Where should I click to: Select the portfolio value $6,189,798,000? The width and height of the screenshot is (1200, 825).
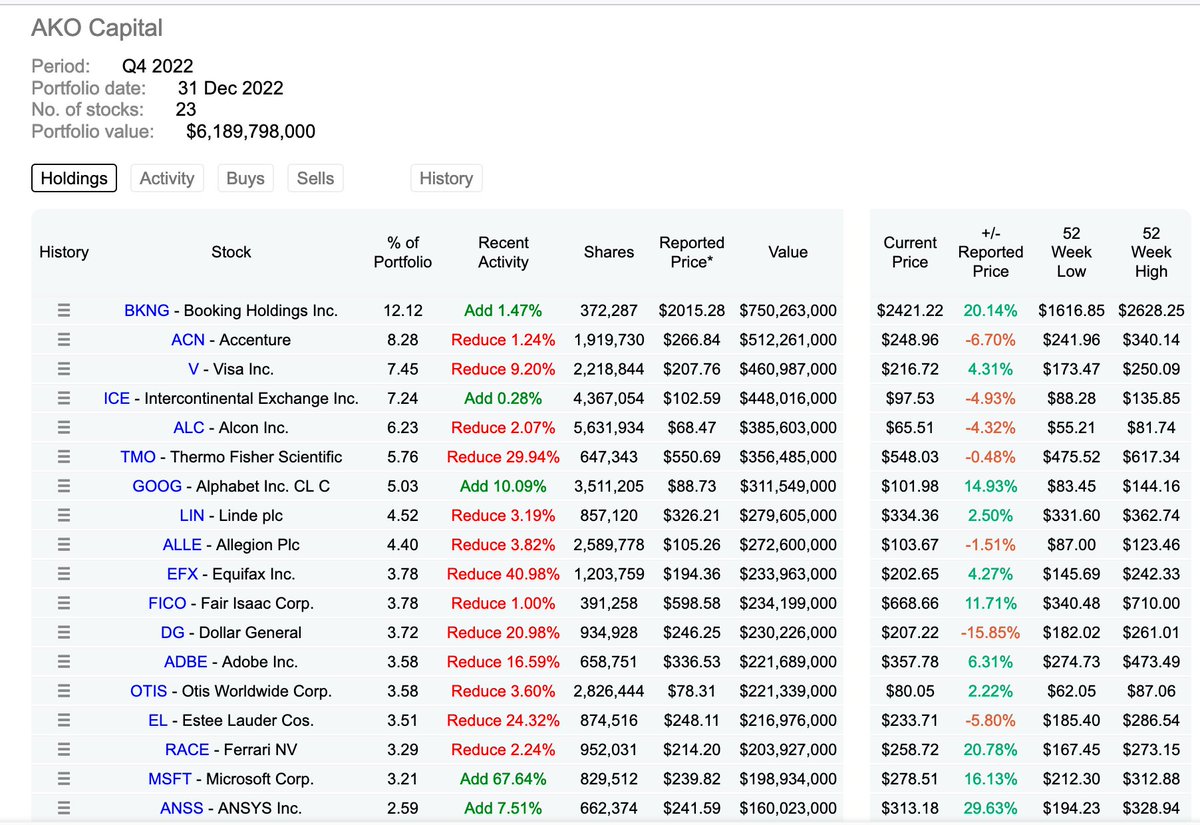[251, 131]
